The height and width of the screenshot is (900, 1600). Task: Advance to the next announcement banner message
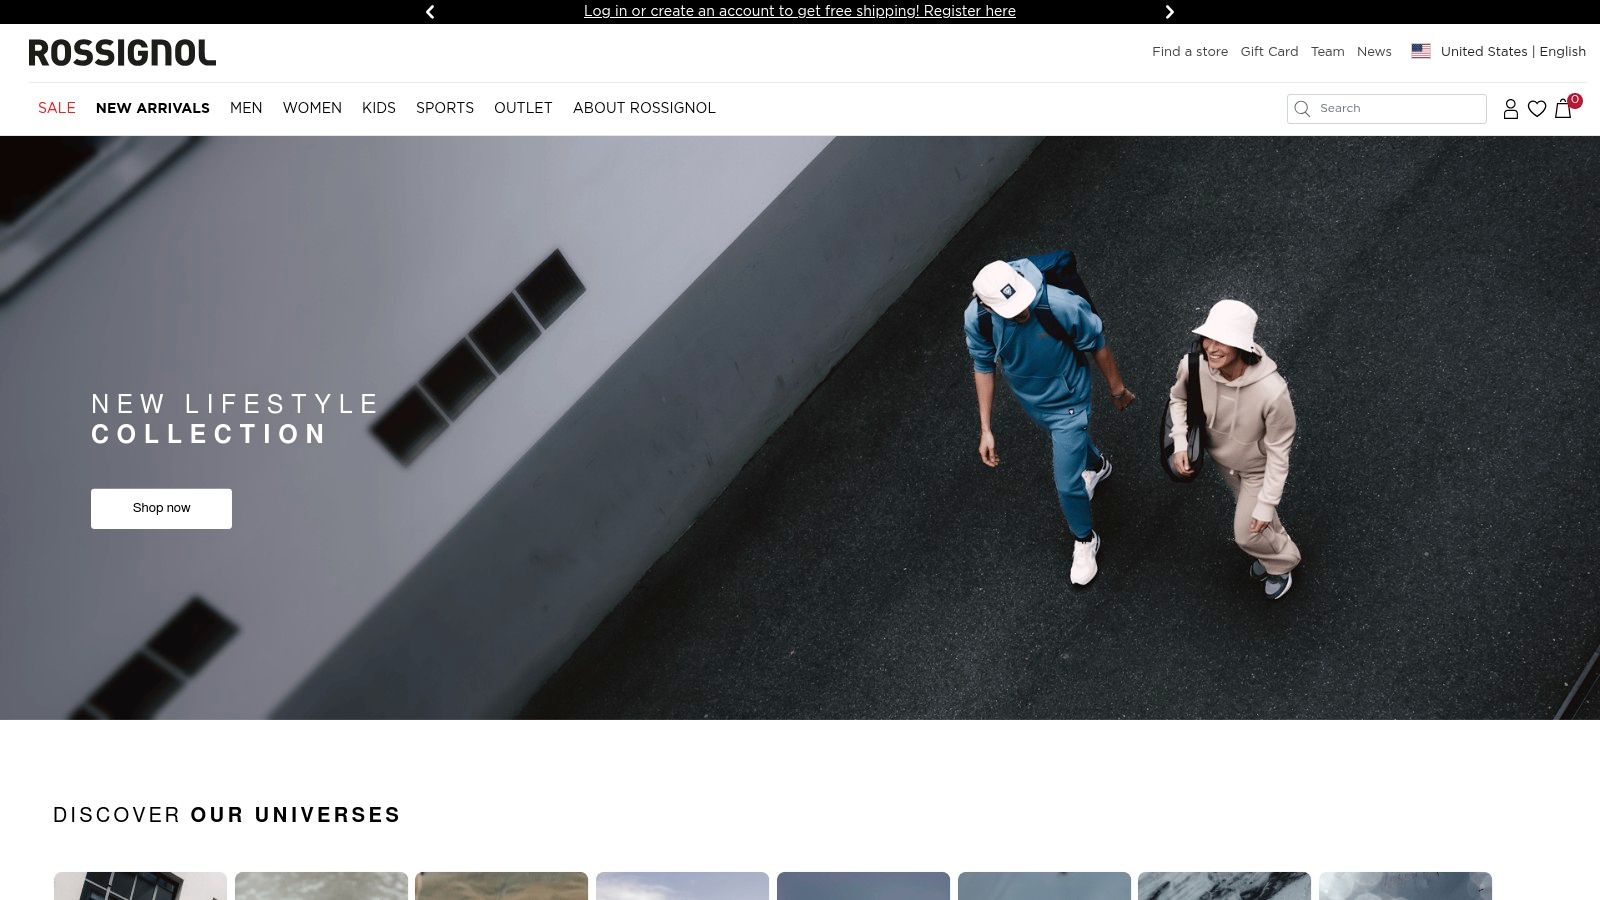tap(1169, 12)
